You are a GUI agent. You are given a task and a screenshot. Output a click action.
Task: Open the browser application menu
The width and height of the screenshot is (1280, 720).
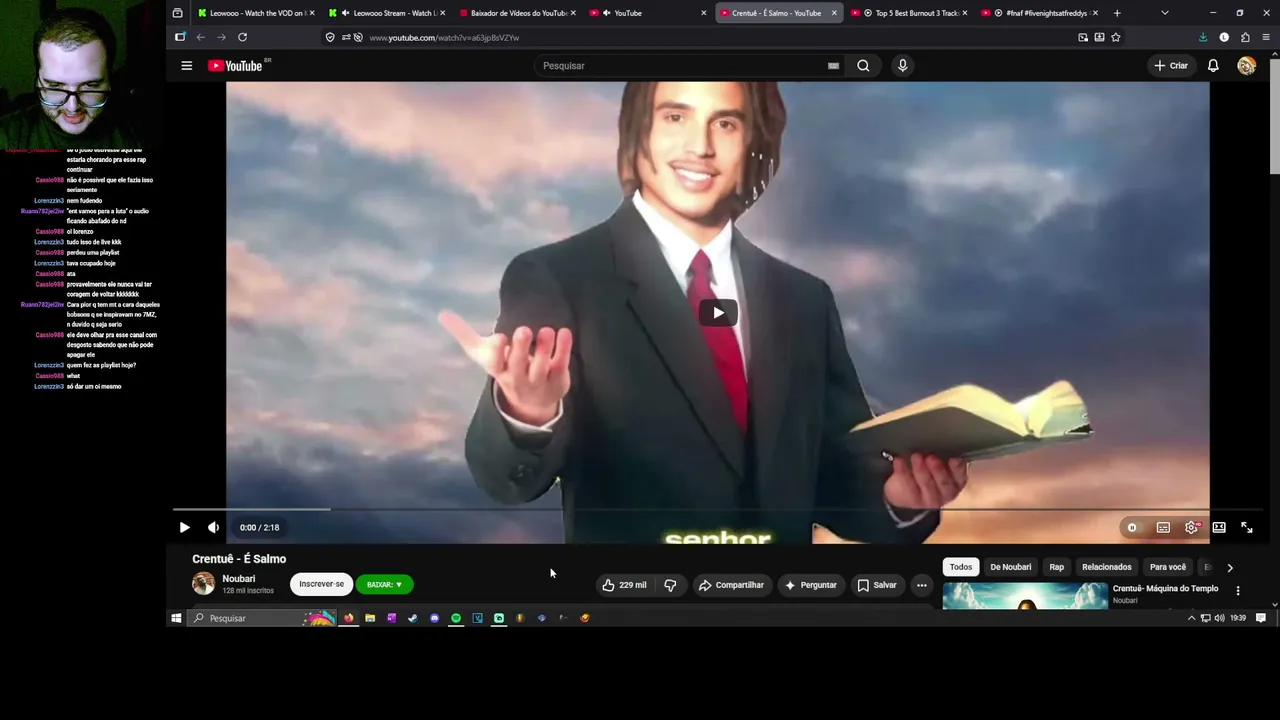[x=1266, y=37]
